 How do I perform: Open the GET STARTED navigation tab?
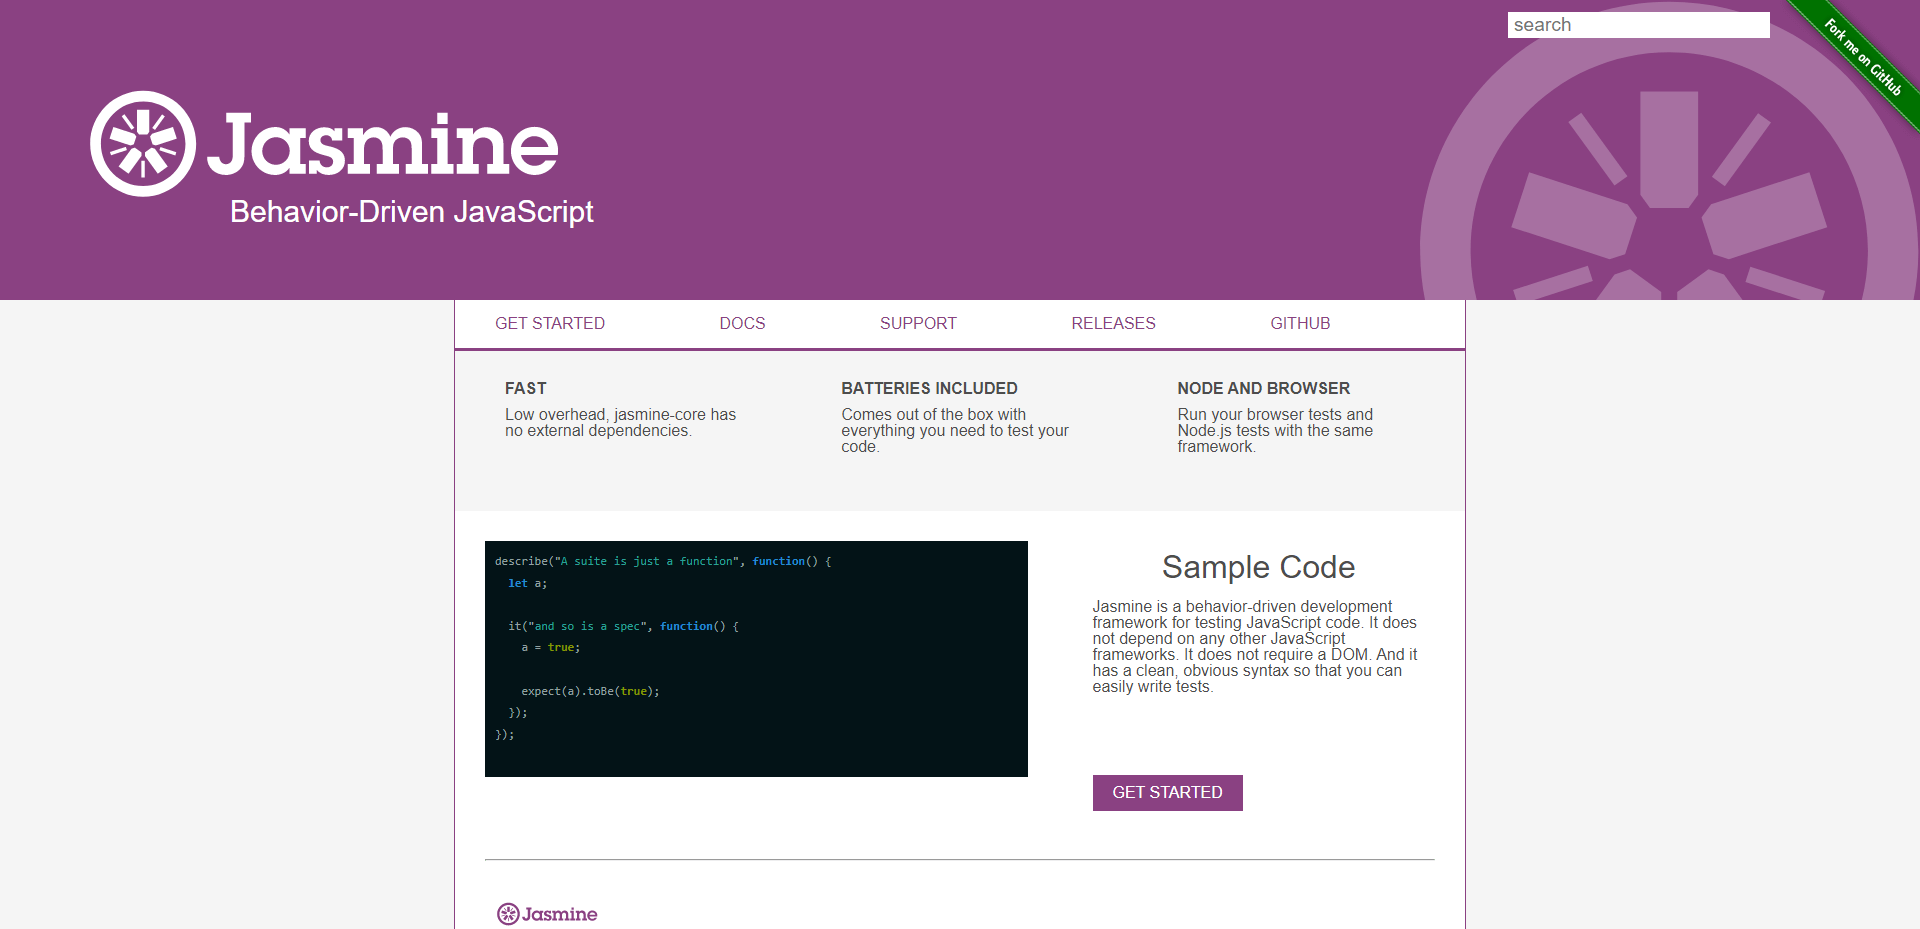[550, 323]
